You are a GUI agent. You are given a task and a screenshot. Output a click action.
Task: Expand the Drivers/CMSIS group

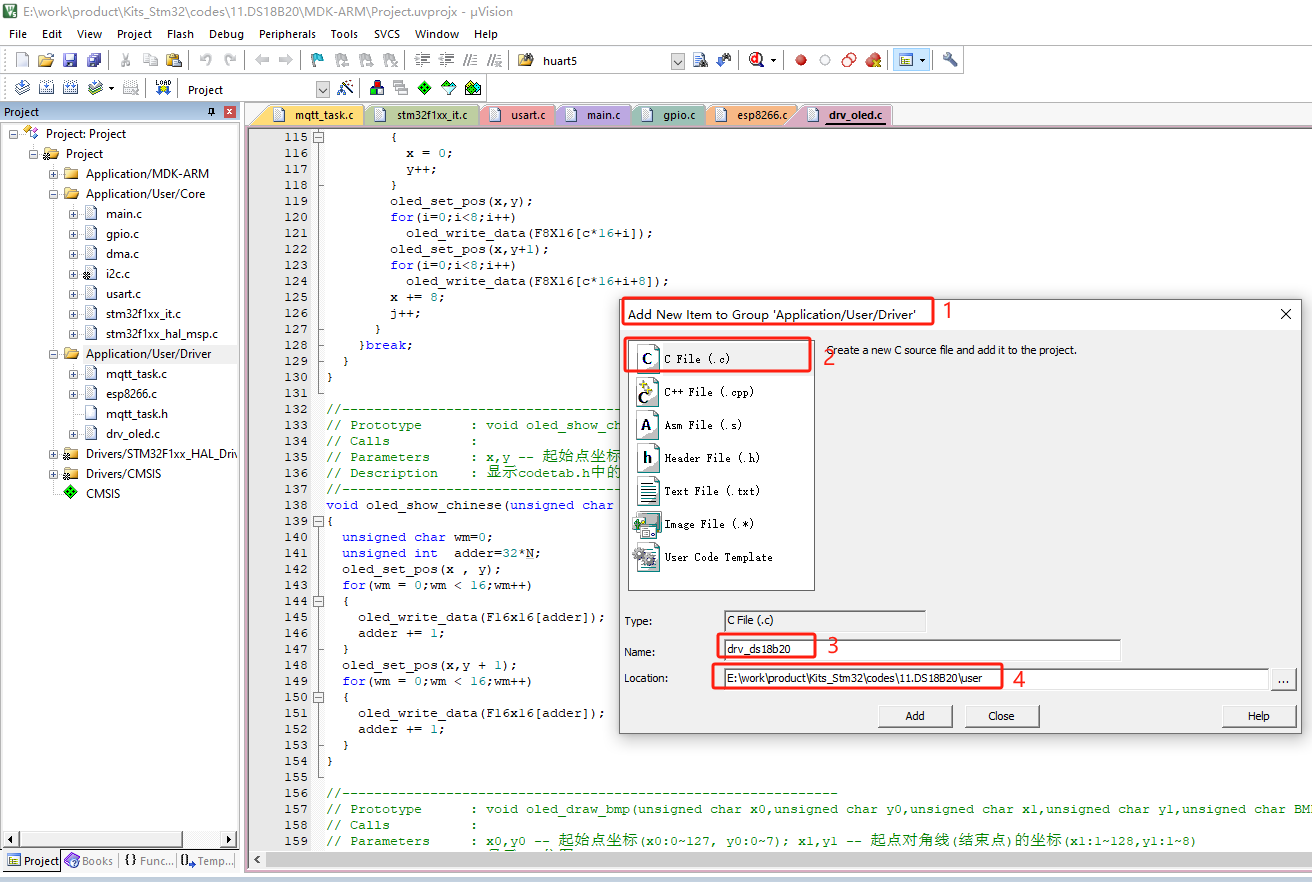coord(54,474)
